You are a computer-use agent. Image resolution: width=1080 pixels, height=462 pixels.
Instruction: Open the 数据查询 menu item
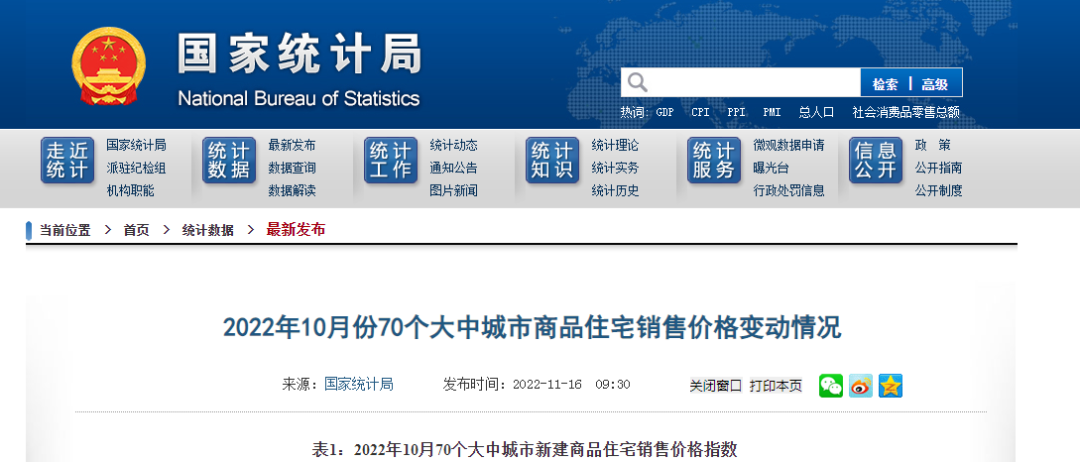(x=292, y=168)
